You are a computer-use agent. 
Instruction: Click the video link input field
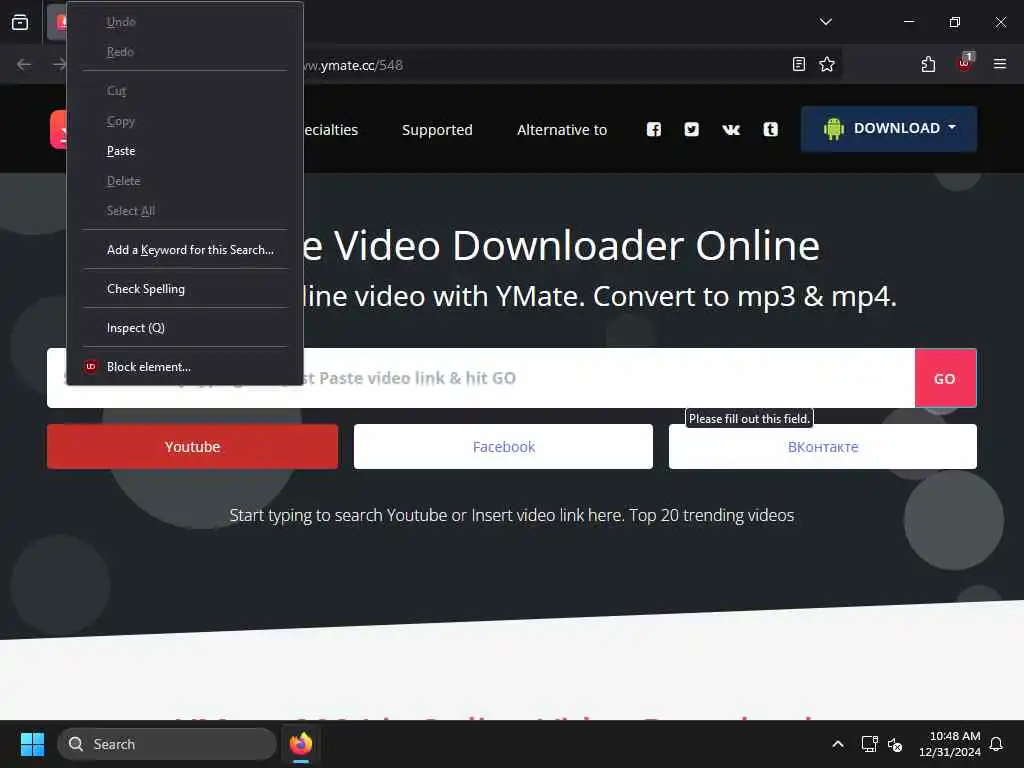click(481, 378)
